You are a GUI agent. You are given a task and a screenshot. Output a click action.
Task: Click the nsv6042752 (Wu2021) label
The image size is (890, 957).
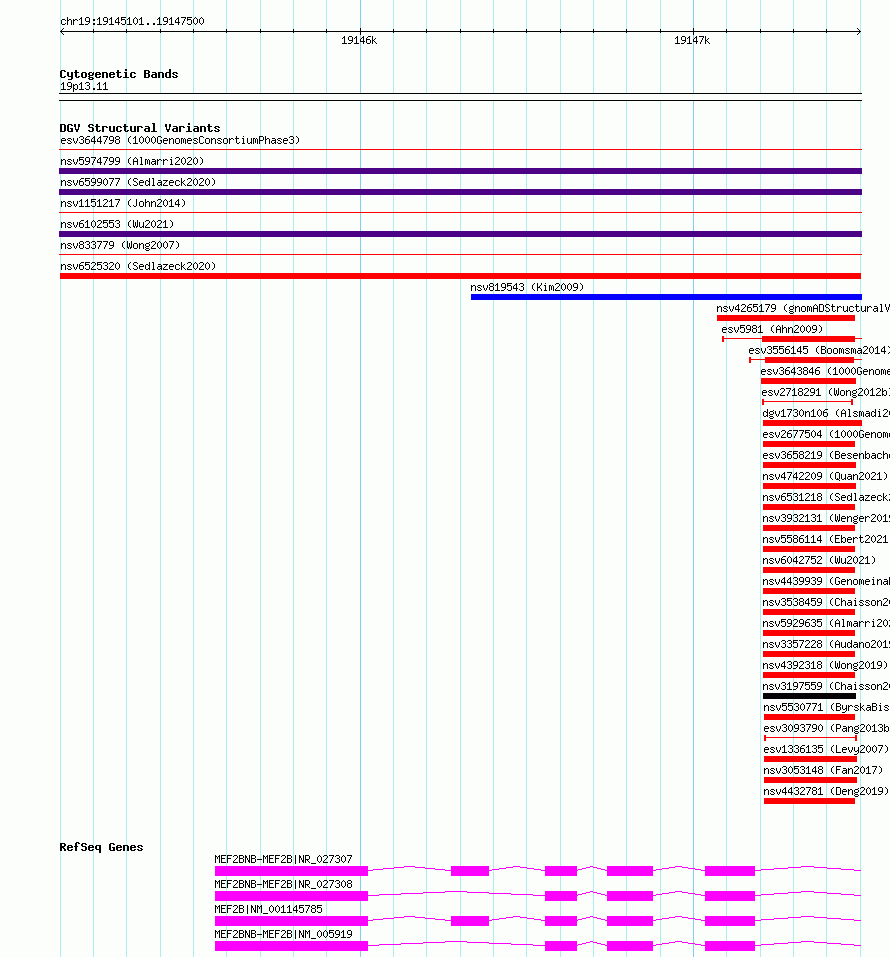pos(819,560)
